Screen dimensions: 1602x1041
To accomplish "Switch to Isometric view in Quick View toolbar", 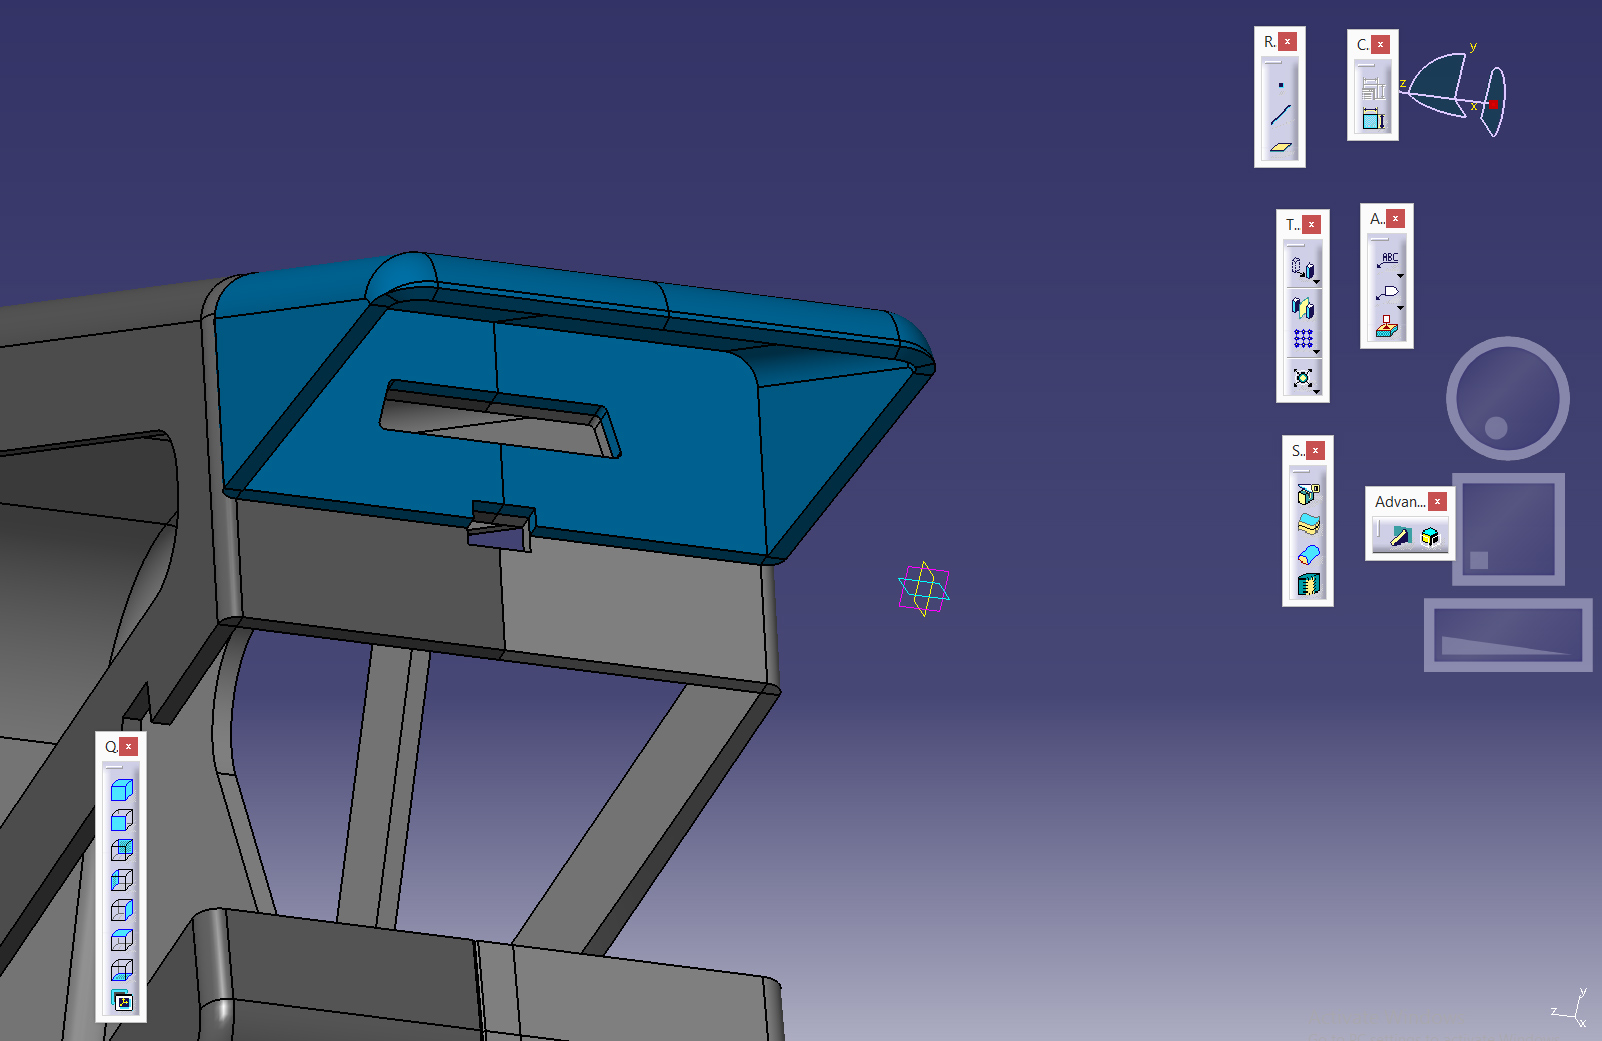I will tap(121, 790).
